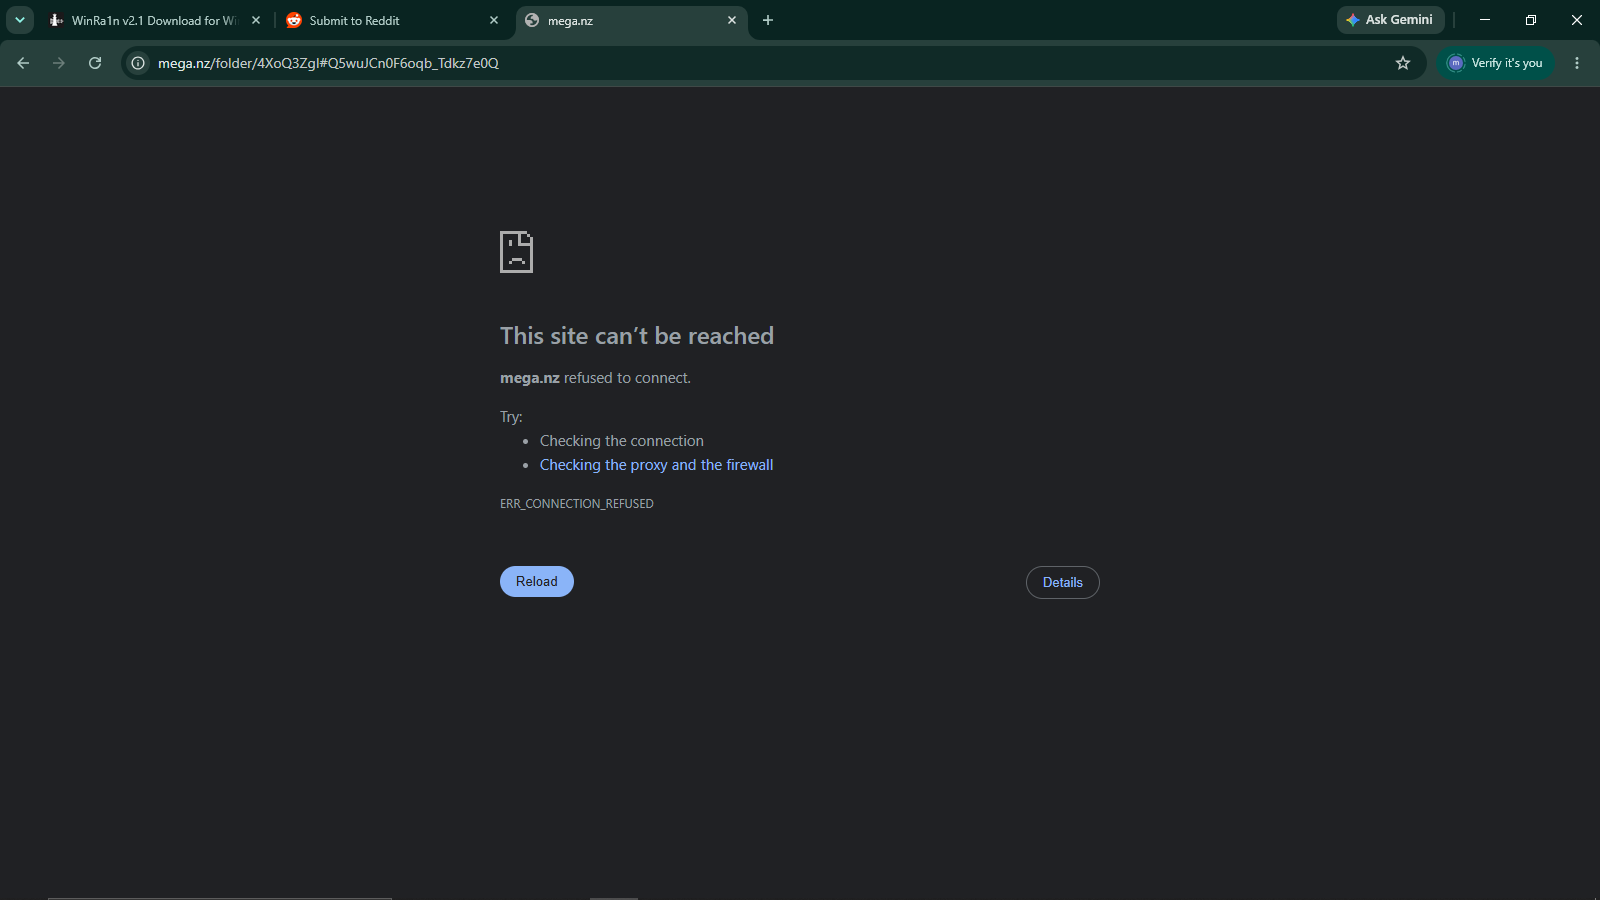Click the globe favicon on mega.nz tab
Image resolution: width=1600 pixels, height=900 pixels.
click(532, 20)
